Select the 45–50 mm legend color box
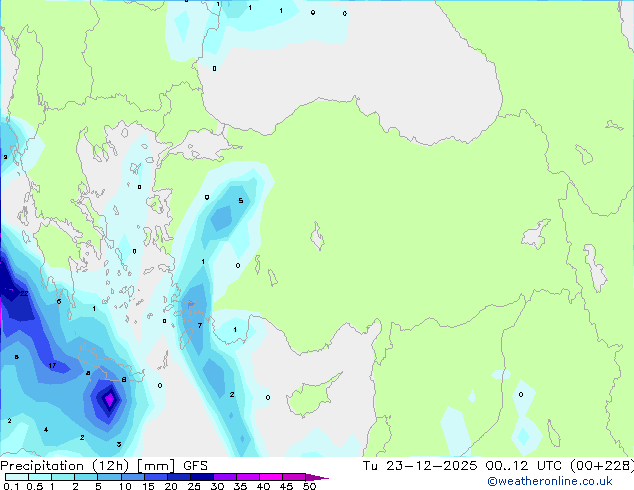This screenshot has width=634, height=490. pos(294,477)
